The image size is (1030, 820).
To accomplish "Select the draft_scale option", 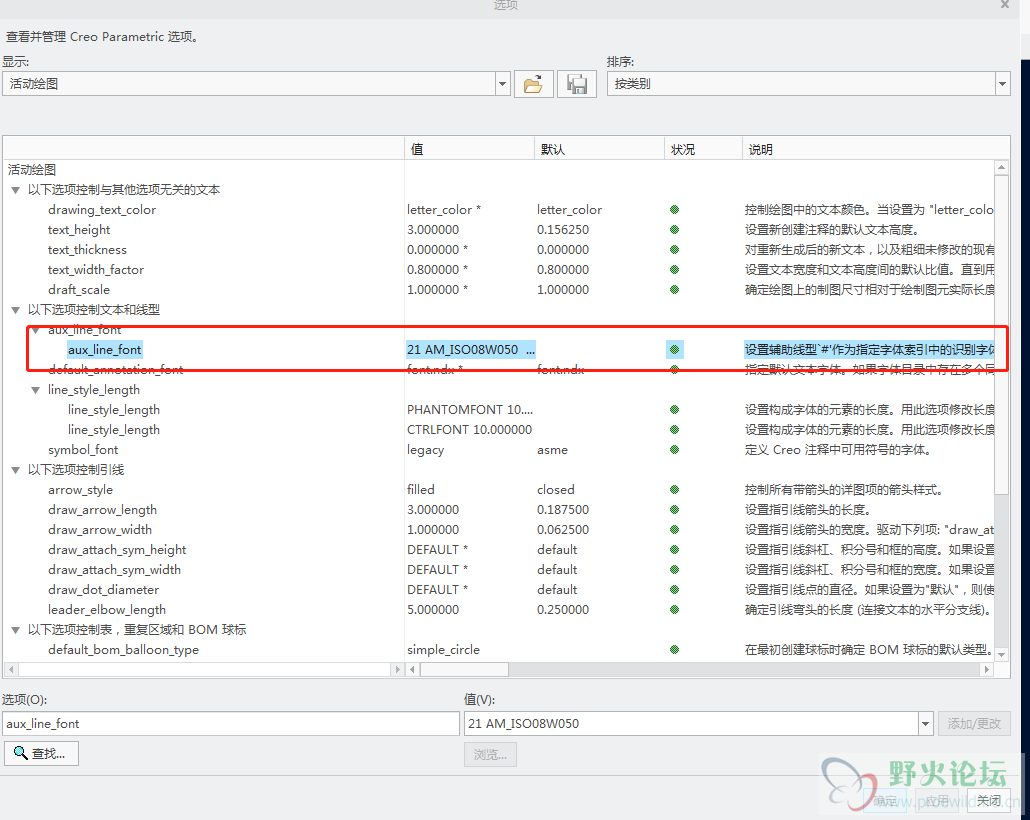I will point(79,290).
